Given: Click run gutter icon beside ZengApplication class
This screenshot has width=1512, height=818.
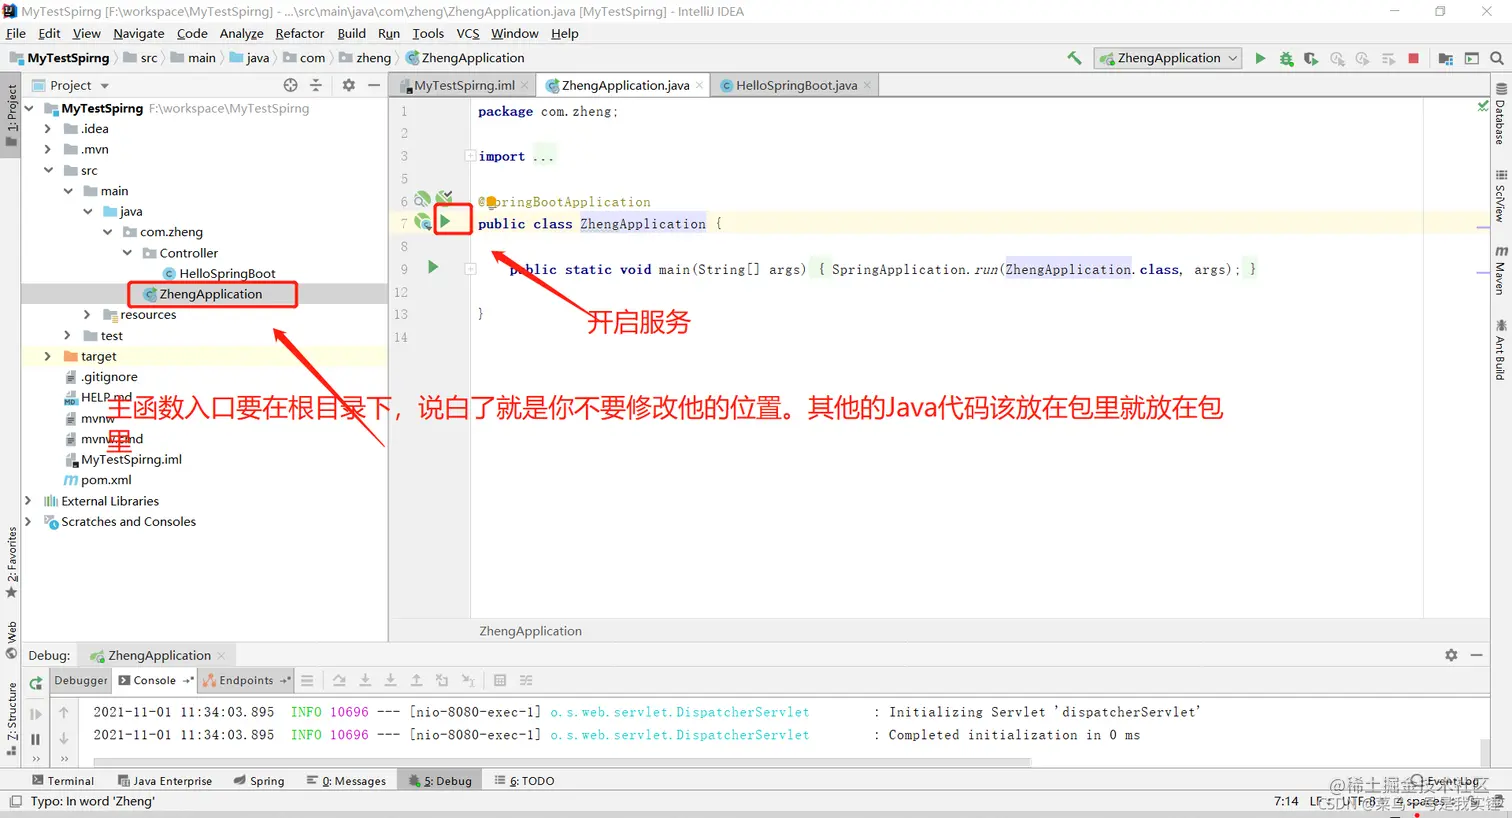Looking at the screenshot, I should pos(446,221).
